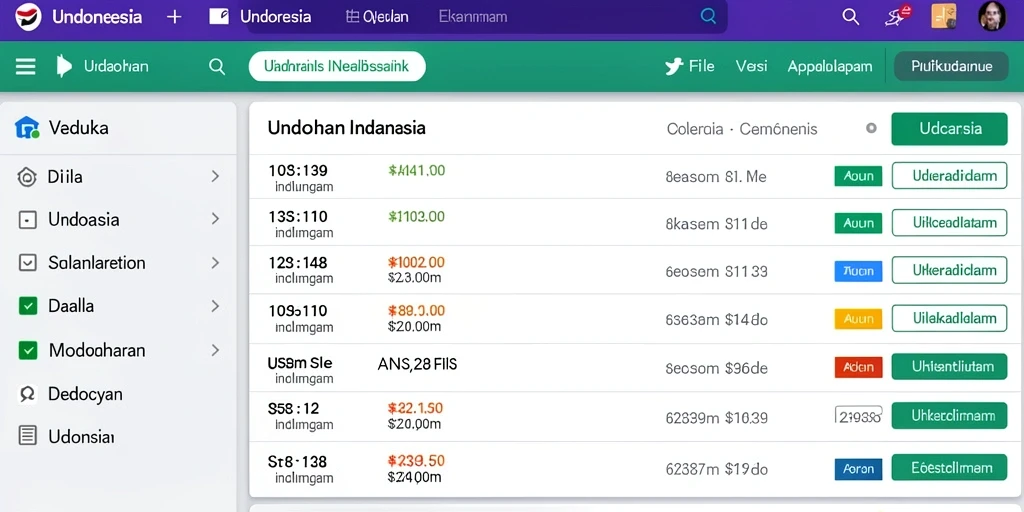Screen dimensions: 1024x512
Task: Open the hamburger menu
Action: (25, 66)
